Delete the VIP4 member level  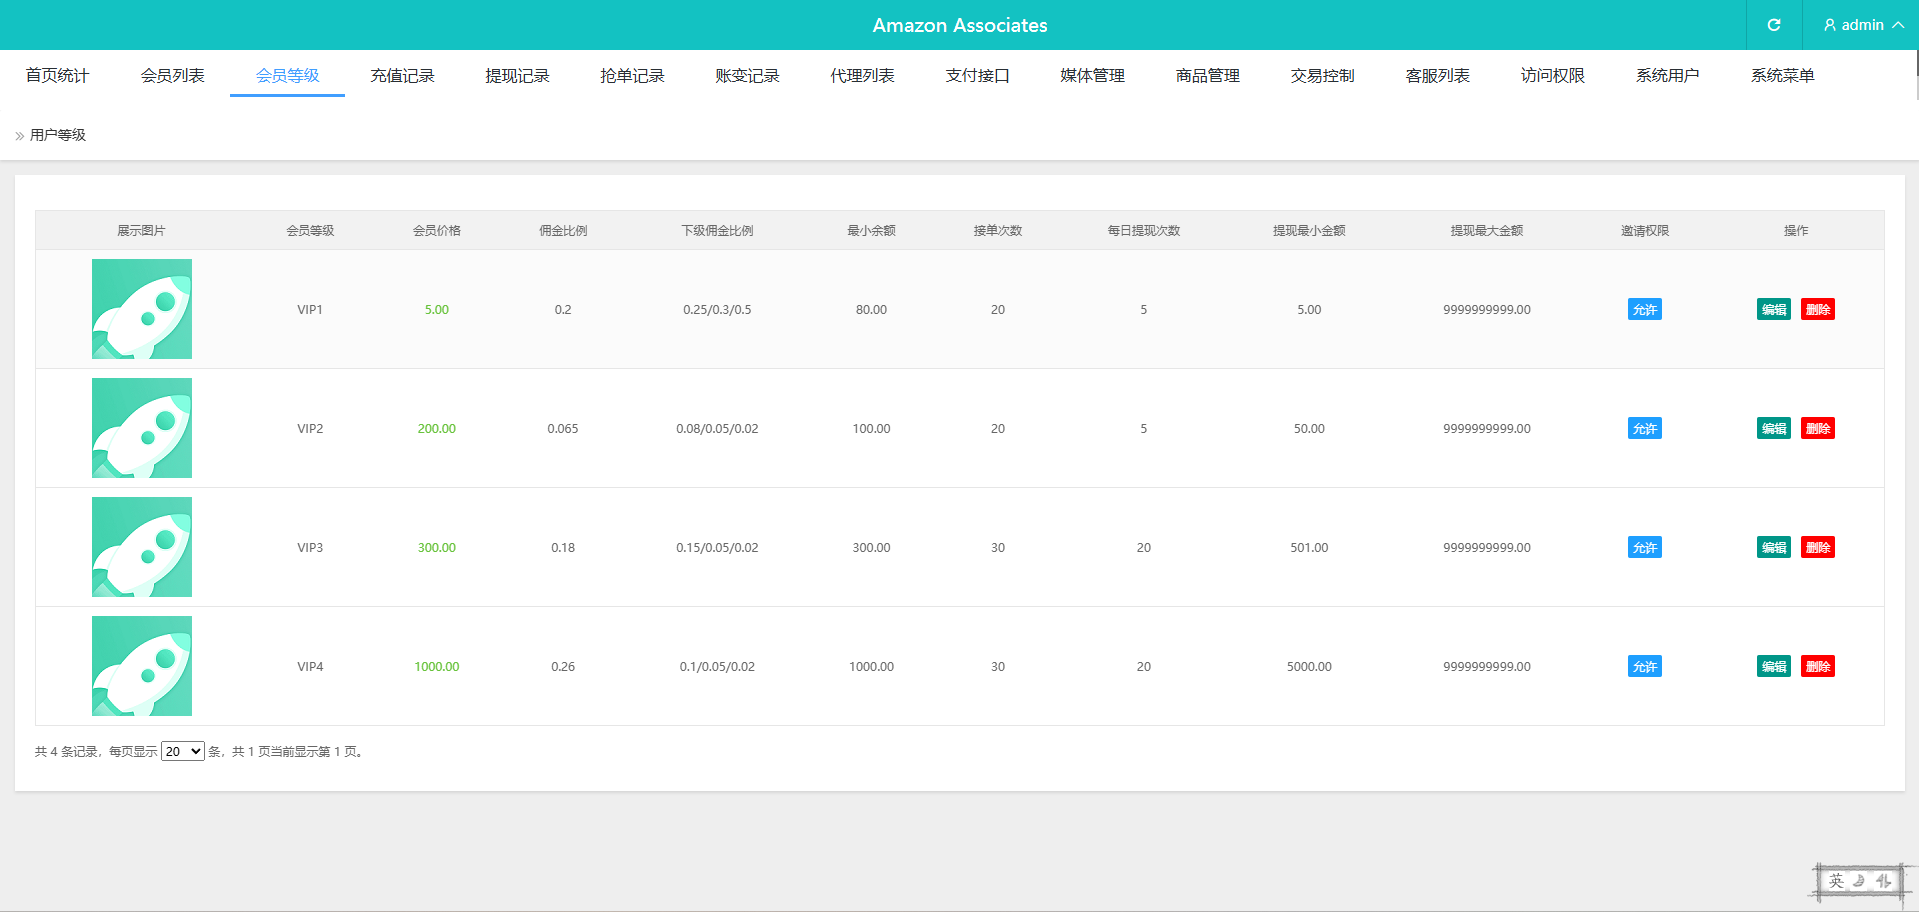pyautogui.click(x=1817, y=667)
